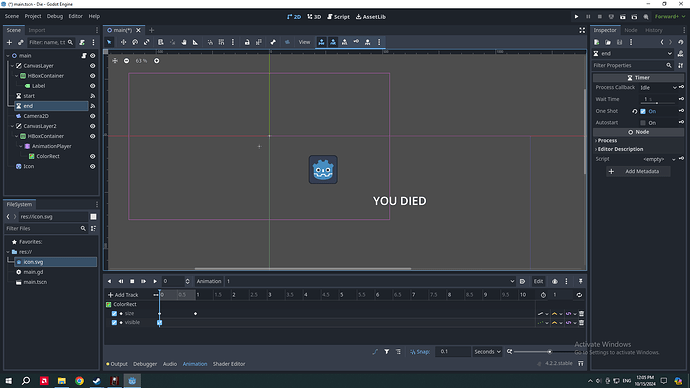Click Add Track button
Screen dimensions: 690x388
[123, 295]
